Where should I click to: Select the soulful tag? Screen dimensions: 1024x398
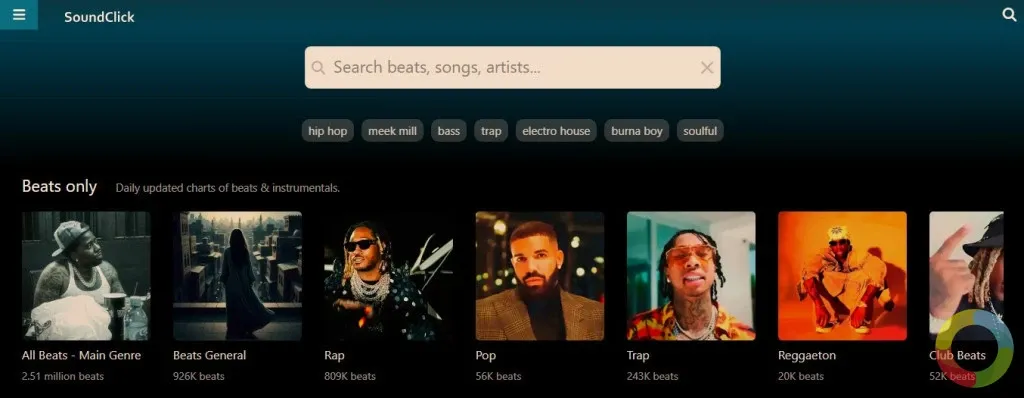(x=700, y=131)
